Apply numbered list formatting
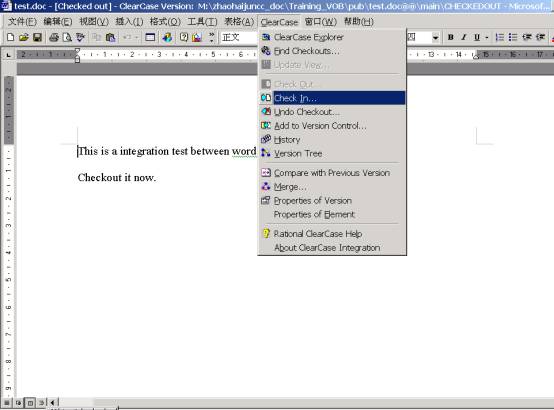The image size is (554, 410). pos(500,37)
